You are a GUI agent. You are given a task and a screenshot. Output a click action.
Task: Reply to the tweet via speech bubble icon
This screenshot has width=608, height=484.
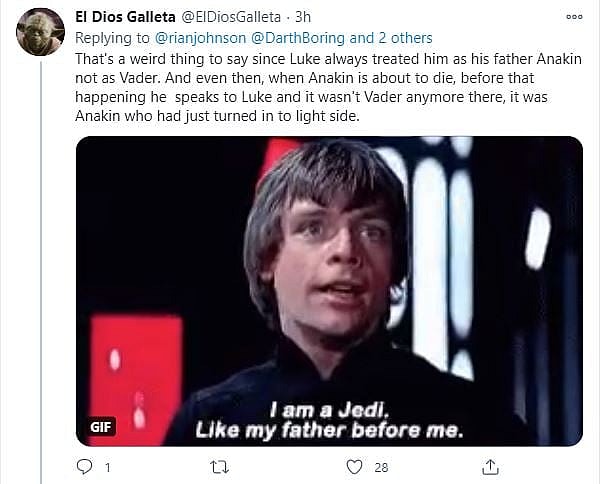click(85, 466)
